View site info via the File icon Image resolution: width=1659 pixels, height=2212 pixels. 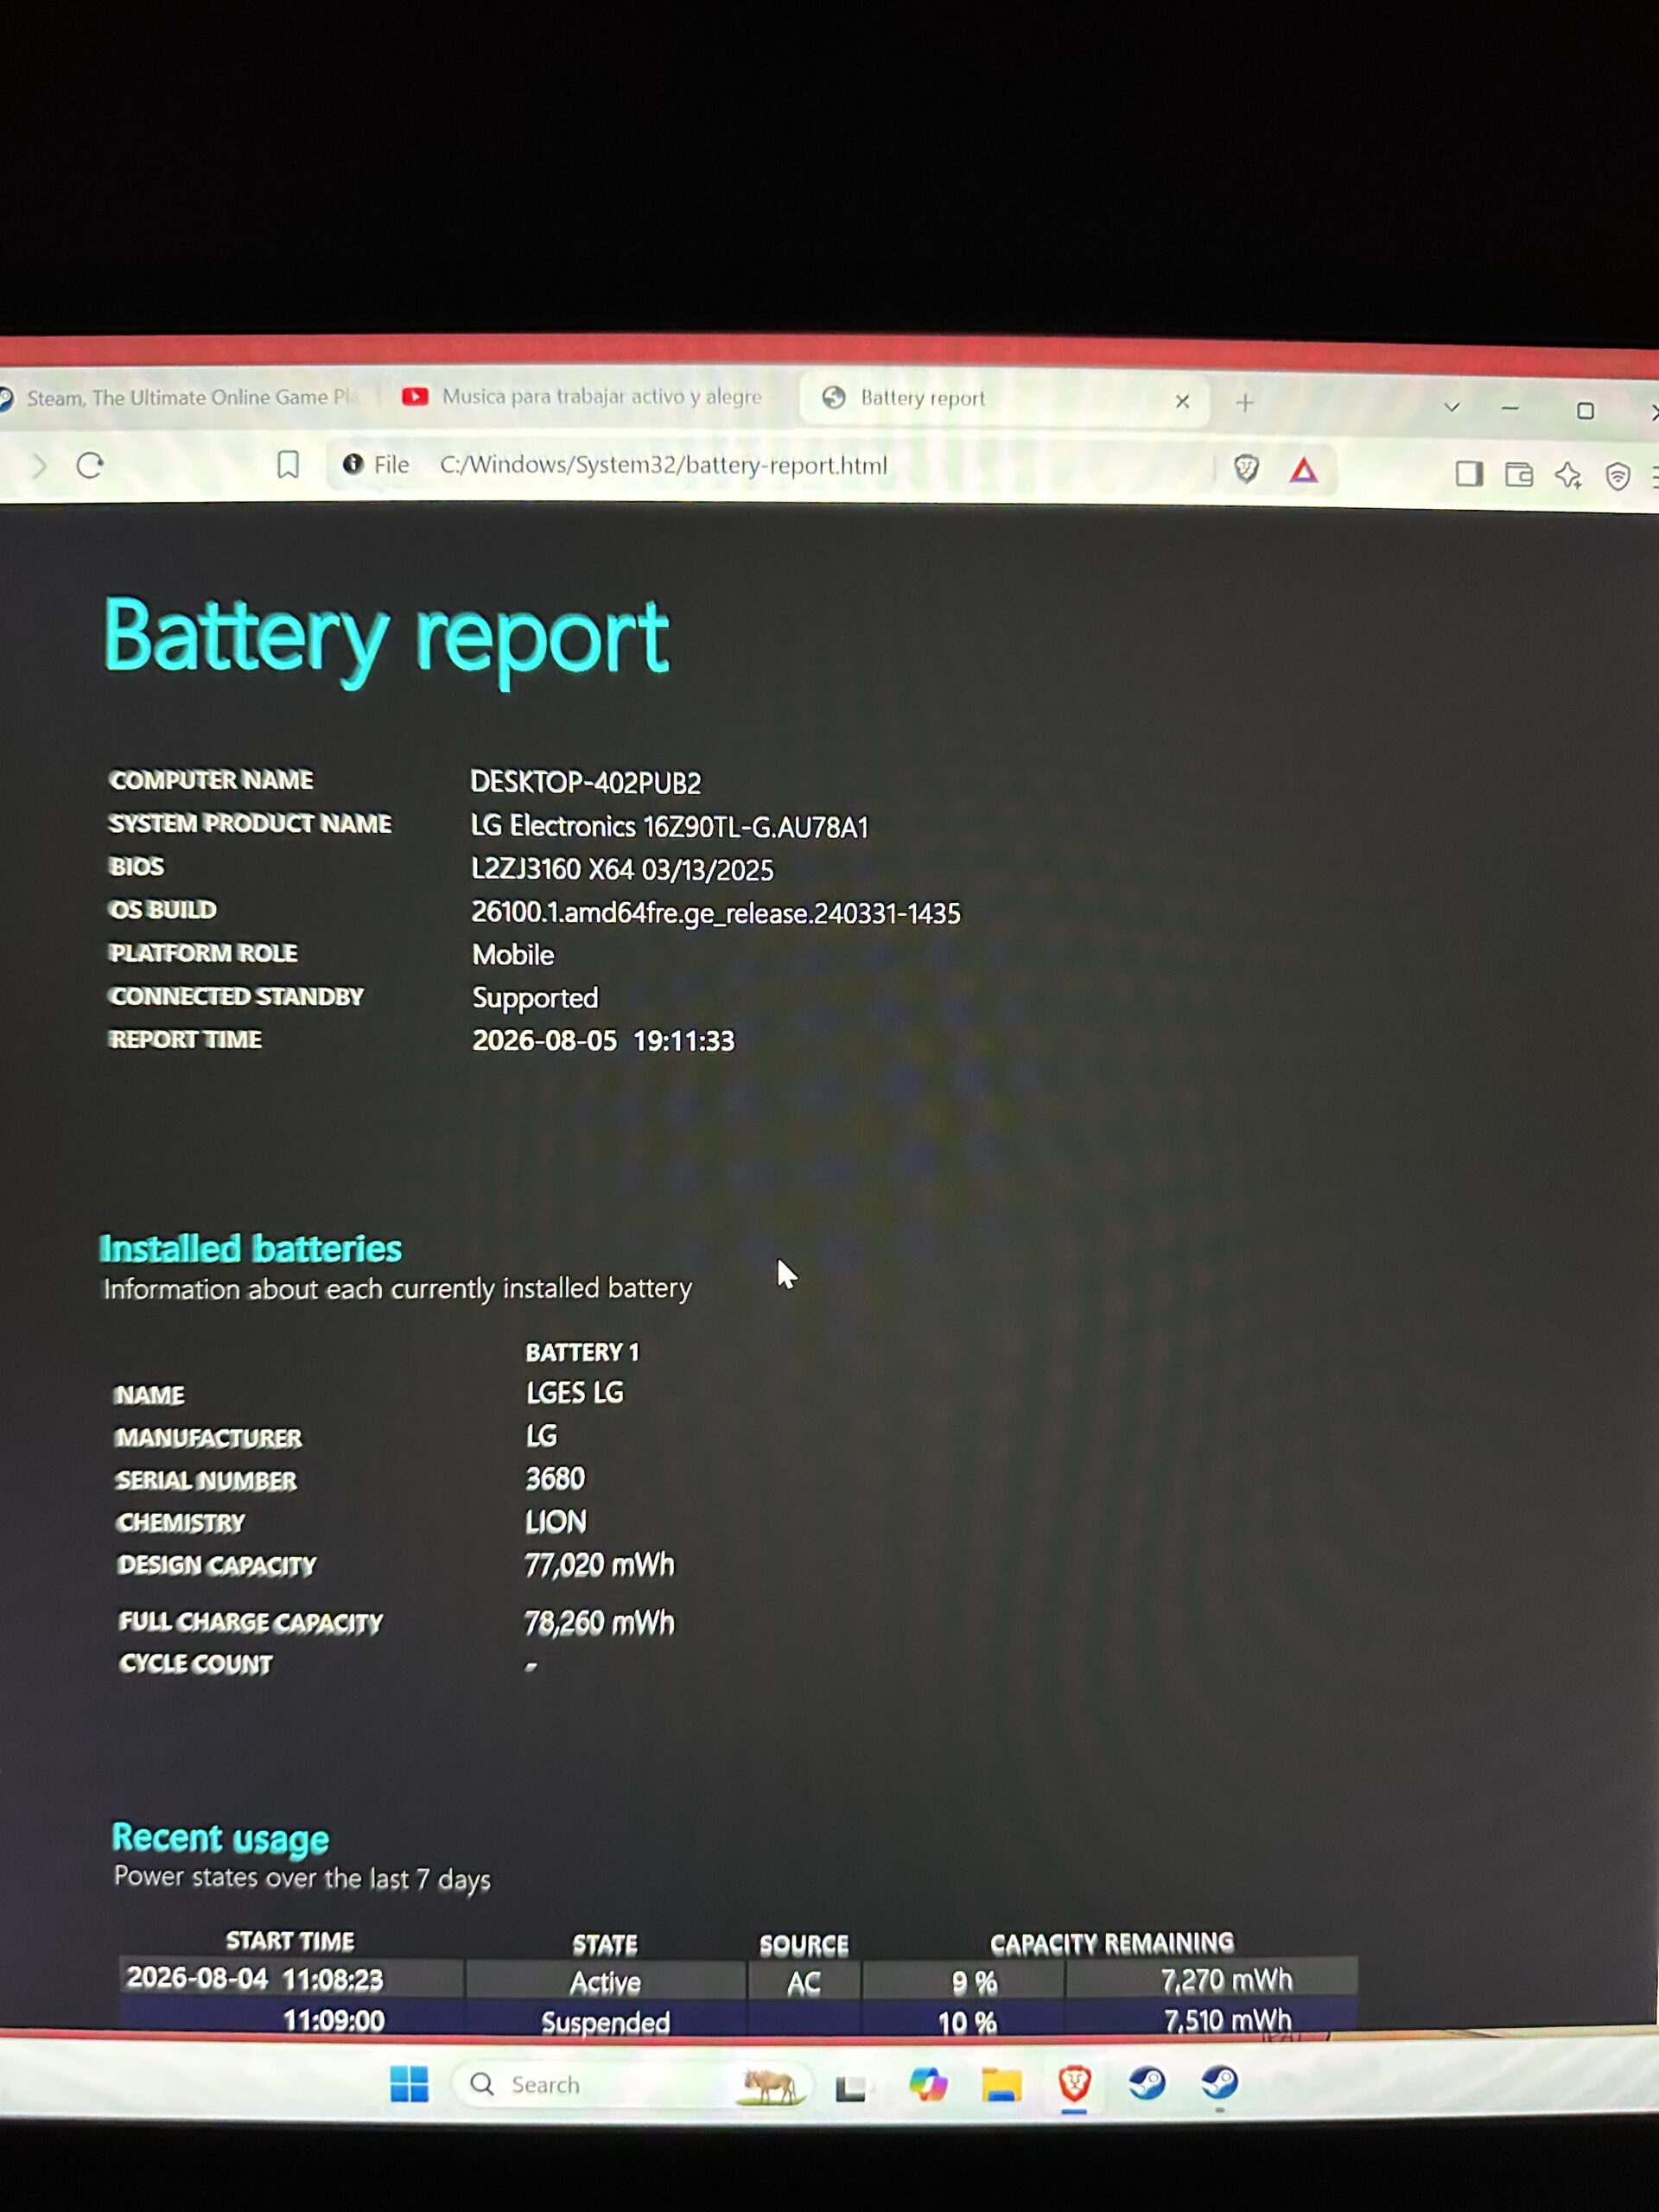[376, 465]
